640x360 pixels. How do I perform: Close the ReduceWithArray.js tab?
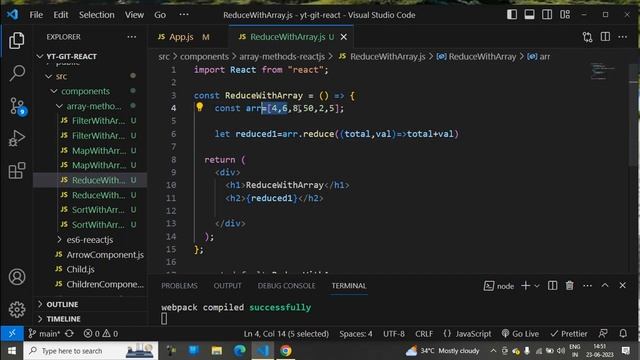tap(344, 37)
